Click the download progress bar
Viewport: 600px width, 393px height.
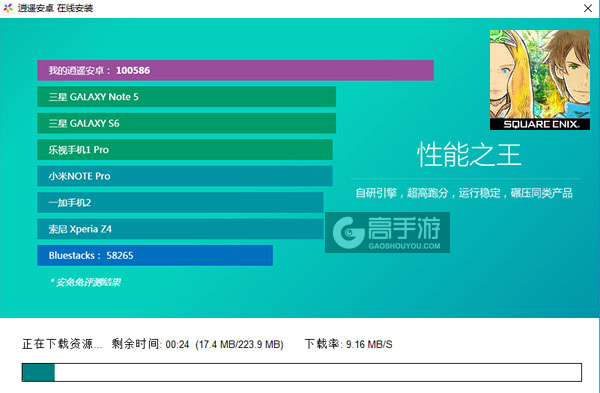(302, 372)
